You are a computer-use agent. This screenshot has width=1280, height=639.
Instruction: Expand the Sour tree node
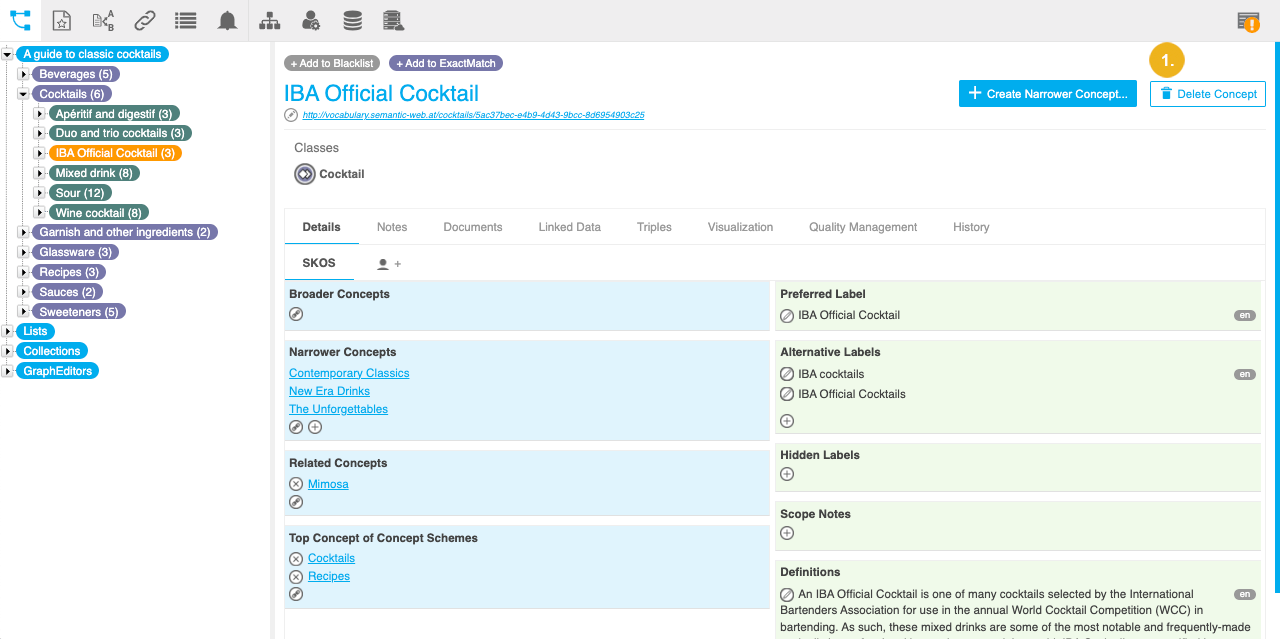coord(40,193)
